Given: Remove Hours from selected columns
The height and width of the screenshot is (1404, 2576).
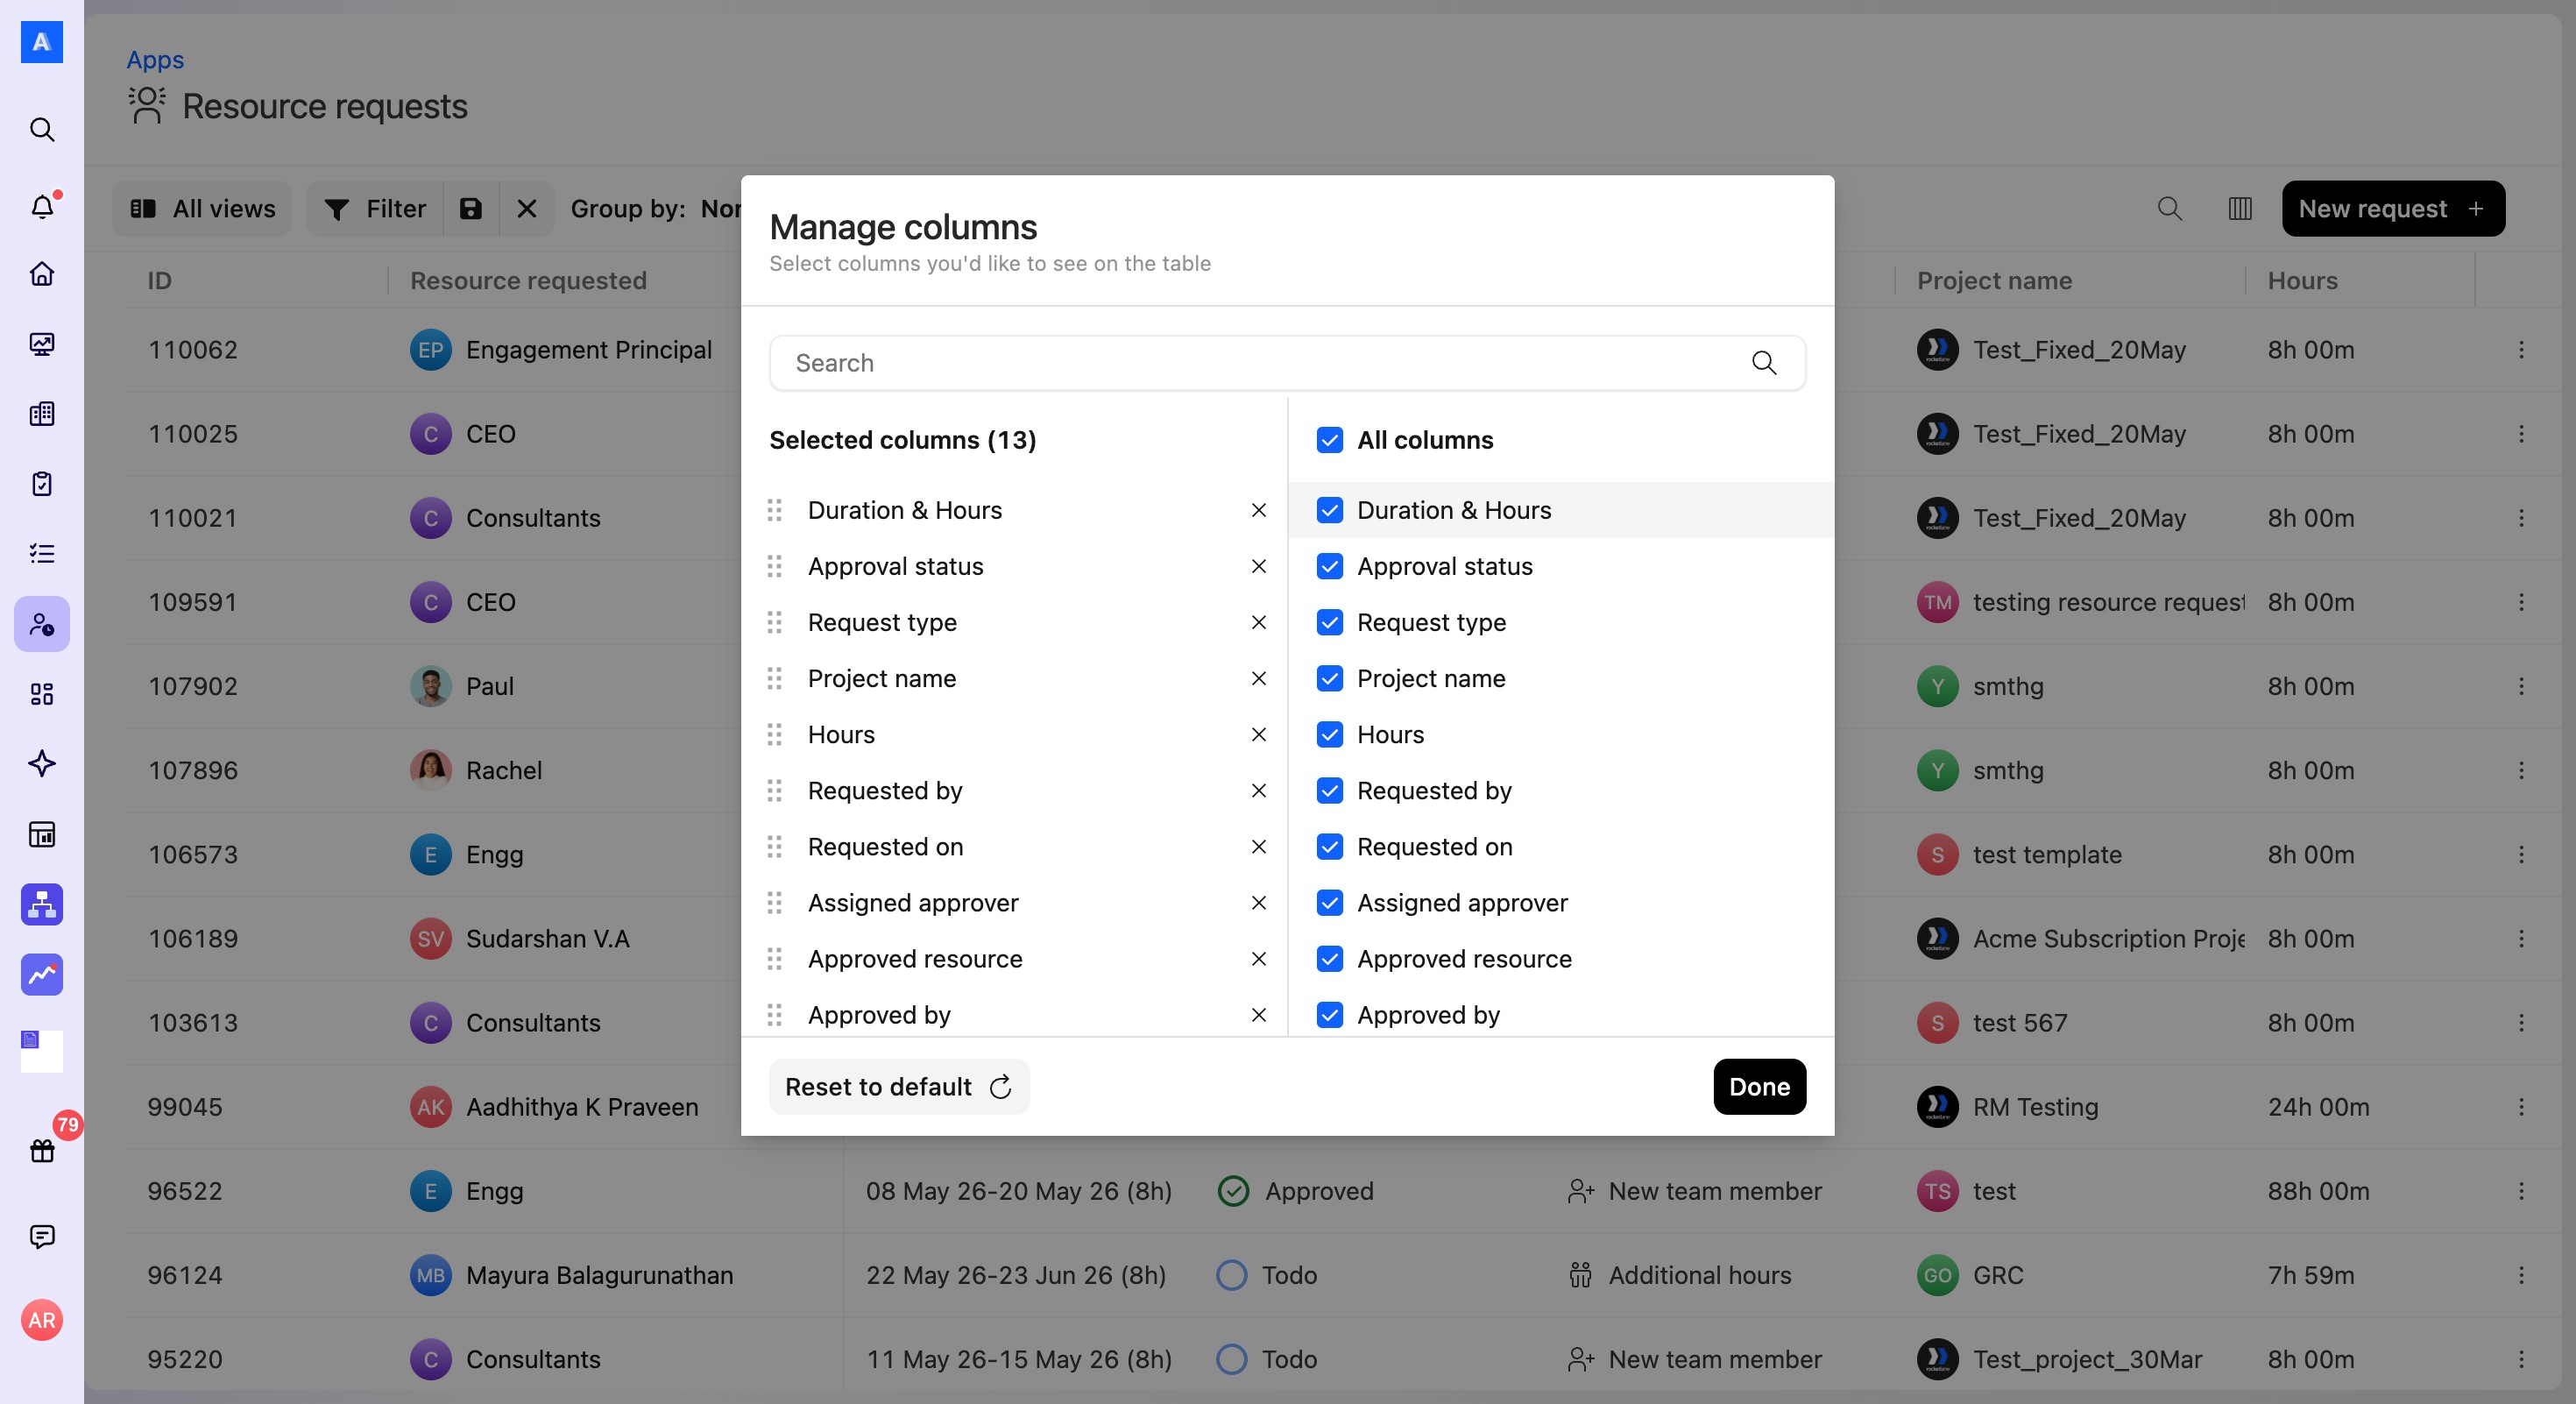Looking at the screenshot, I should coord(1259,734).
